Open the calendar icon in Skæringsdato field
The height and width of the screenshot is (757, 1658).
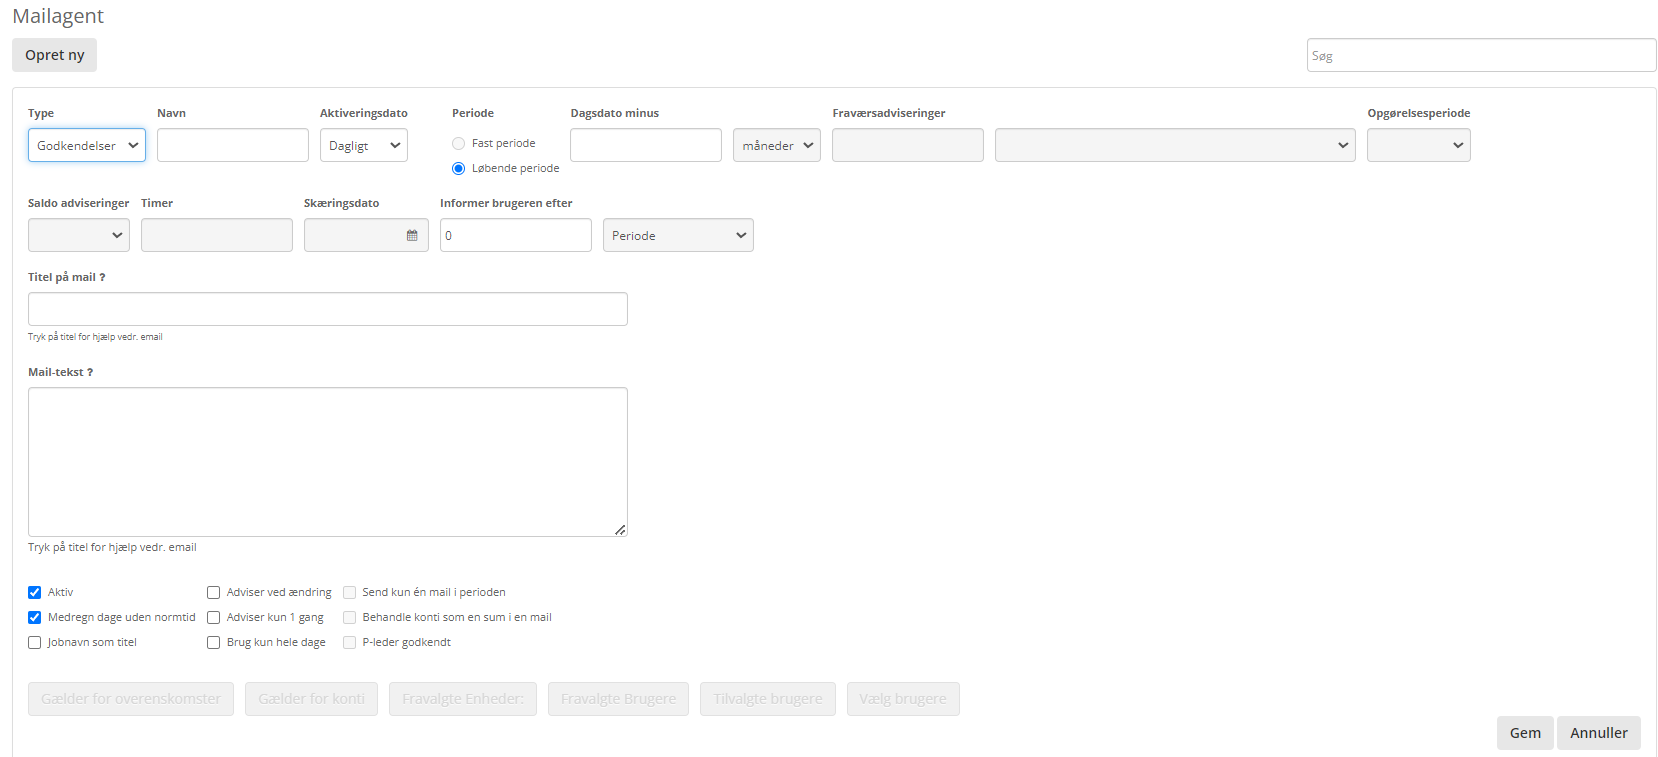click(x=412, y=236)
